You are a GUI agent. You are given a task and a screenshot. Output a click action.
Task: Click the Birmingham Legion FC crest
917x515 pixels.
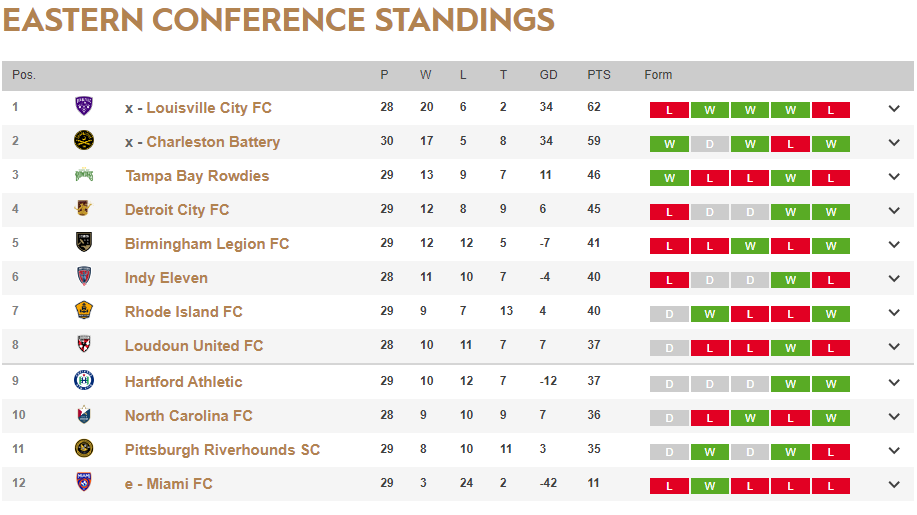[84, 243]
